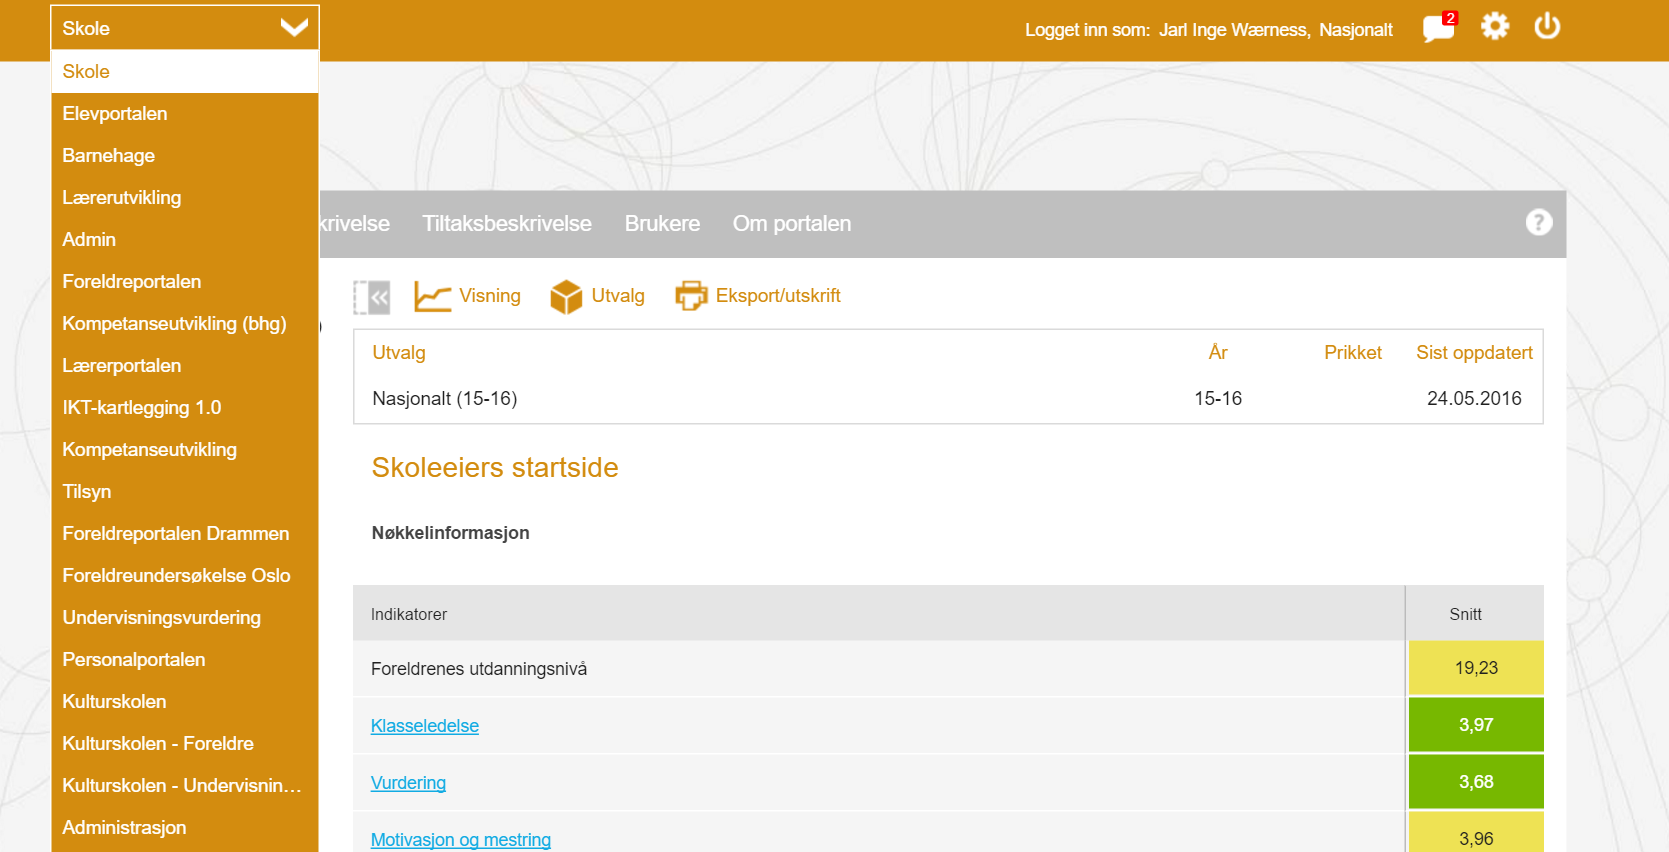Click the Nøkkelinformasjon heading

coord(451,533)
